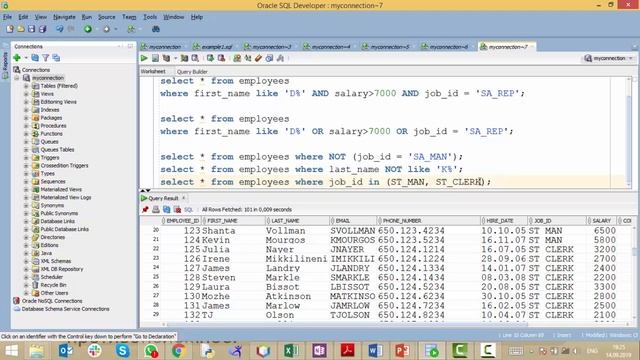Click the Refresh connections icon
The image size is (640, 360).
coord(35,58)
